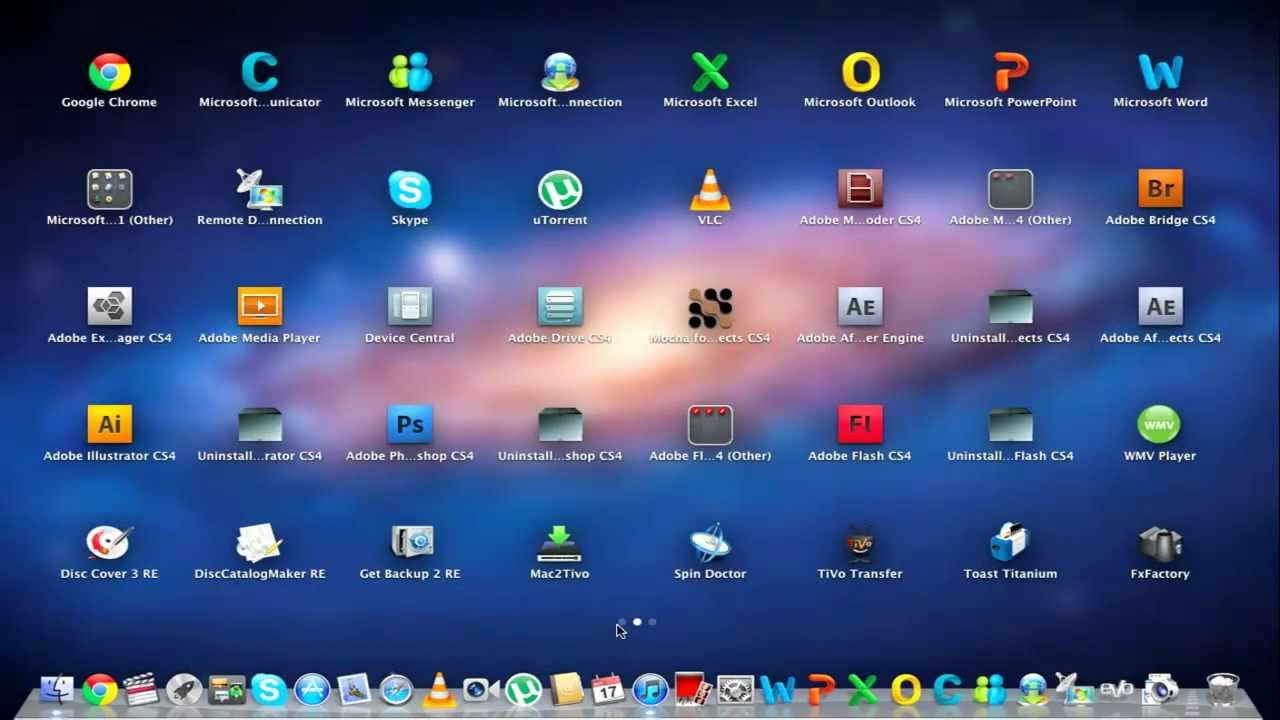Image resolution: width=1280 pixels, height=720 pixels.
Task: Launch Get Backup 2 RE
Action: click(x=410, y=543)
